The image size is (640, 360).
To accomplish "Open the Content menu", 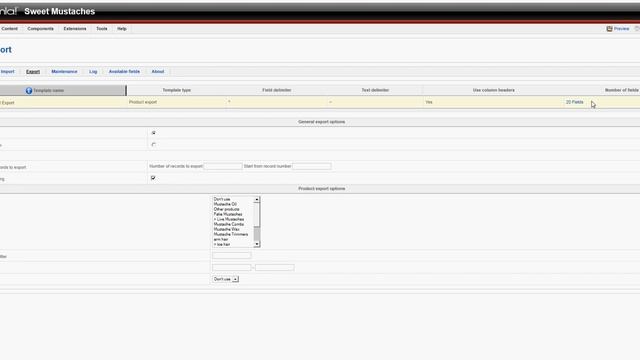I will (x=9, y=29).
